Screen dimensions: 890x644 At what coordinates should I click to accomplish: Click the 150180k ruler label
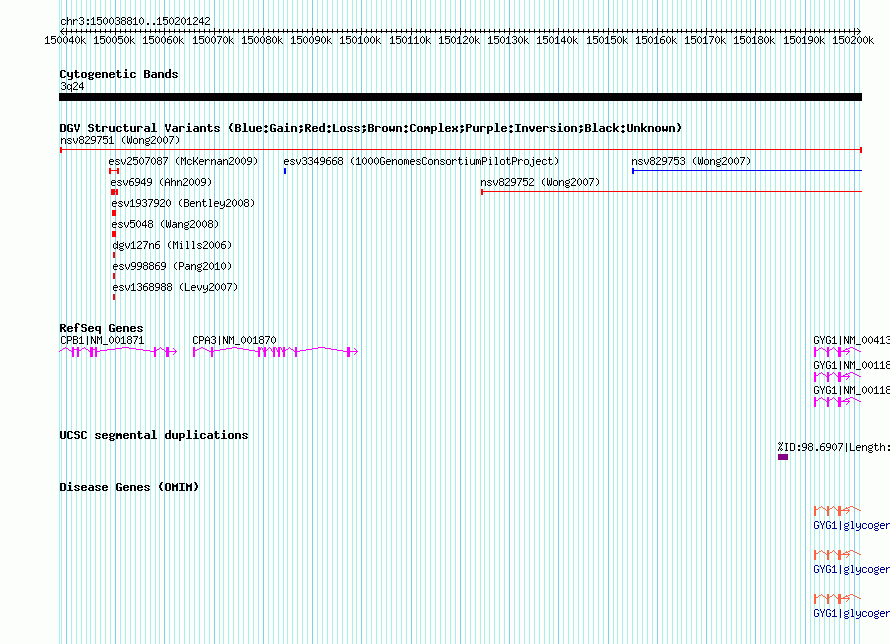pyautogui.click(x=754, y=40)
